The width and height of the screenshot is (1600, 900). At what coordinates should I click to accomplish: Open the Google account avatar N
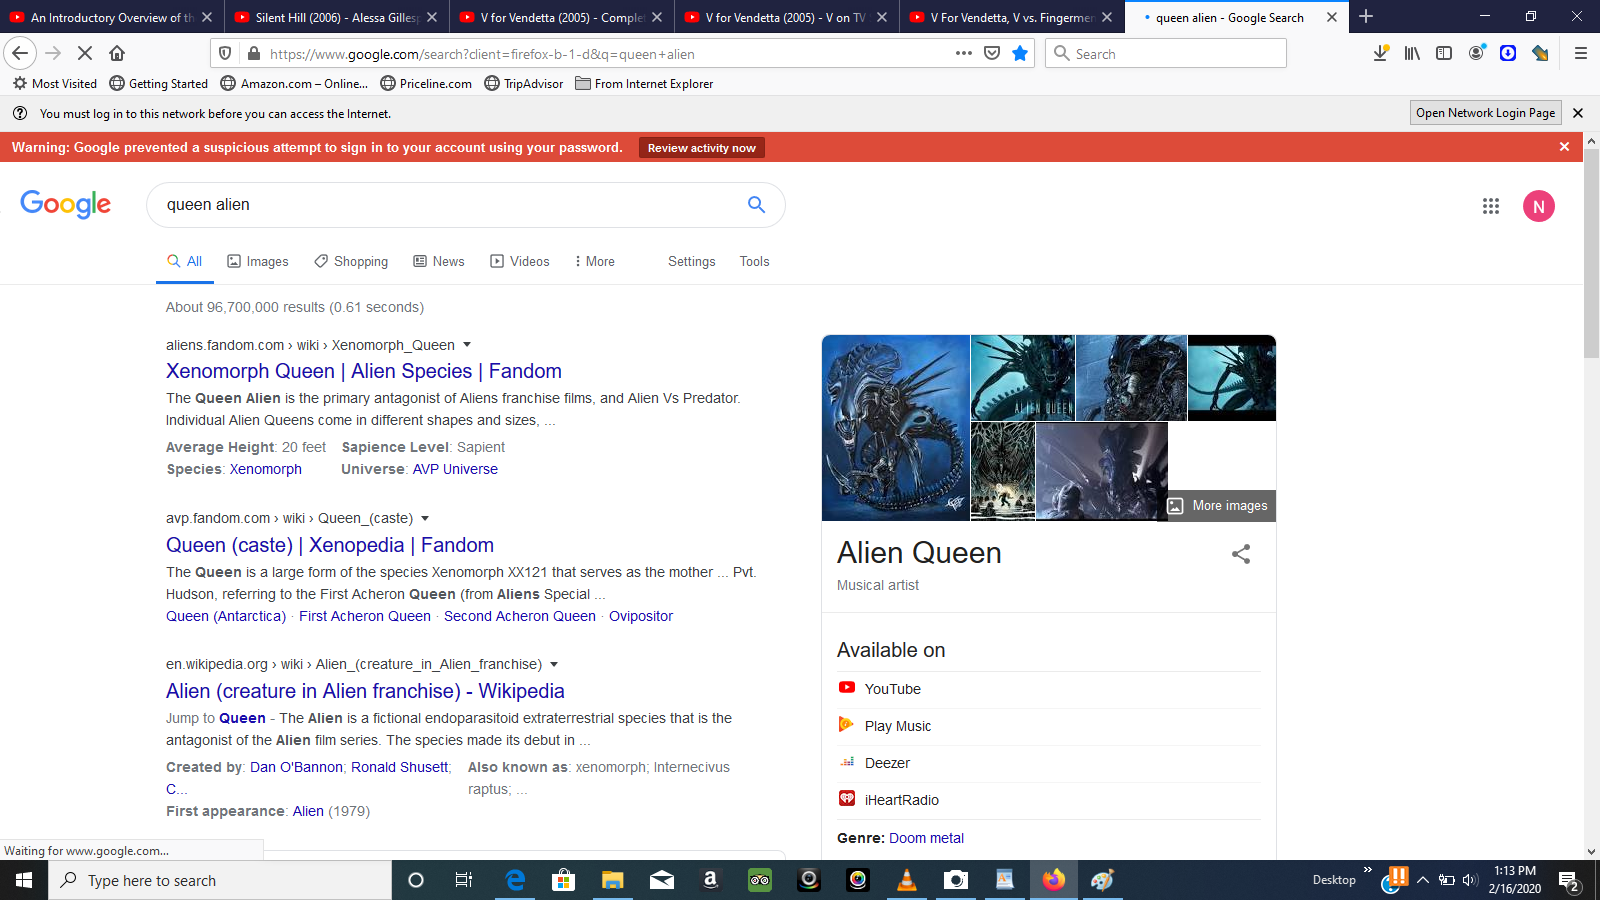click(1539, 206)
